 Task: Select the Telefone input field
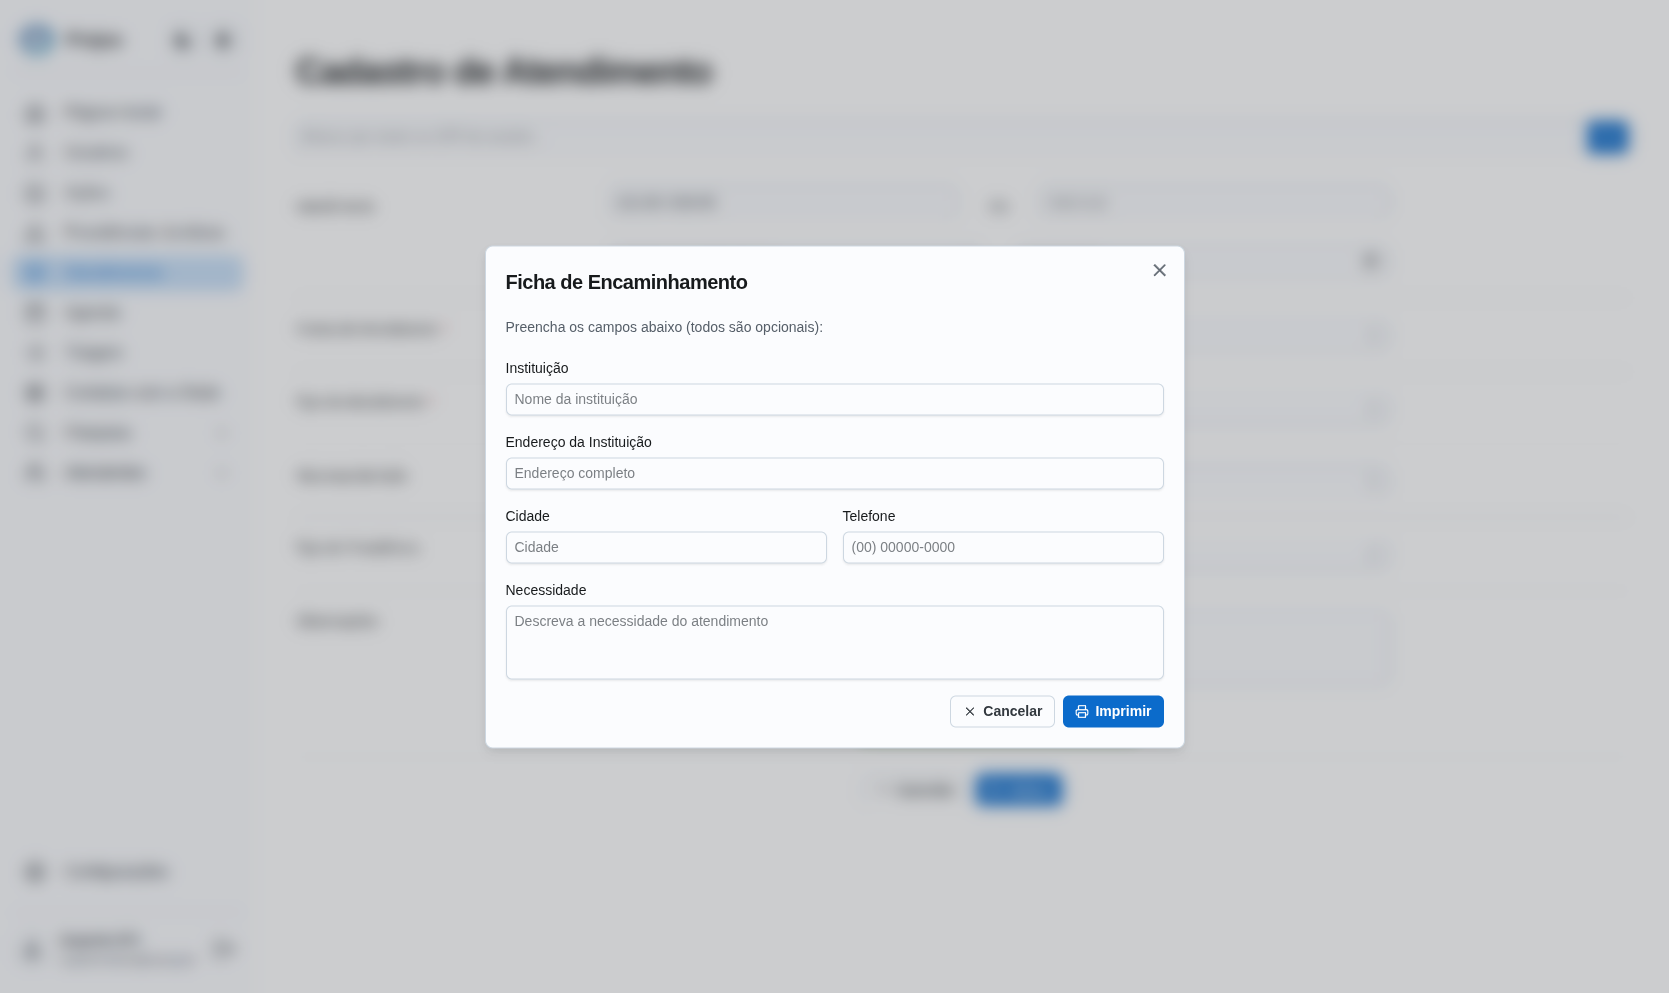tap(1002, 548)
